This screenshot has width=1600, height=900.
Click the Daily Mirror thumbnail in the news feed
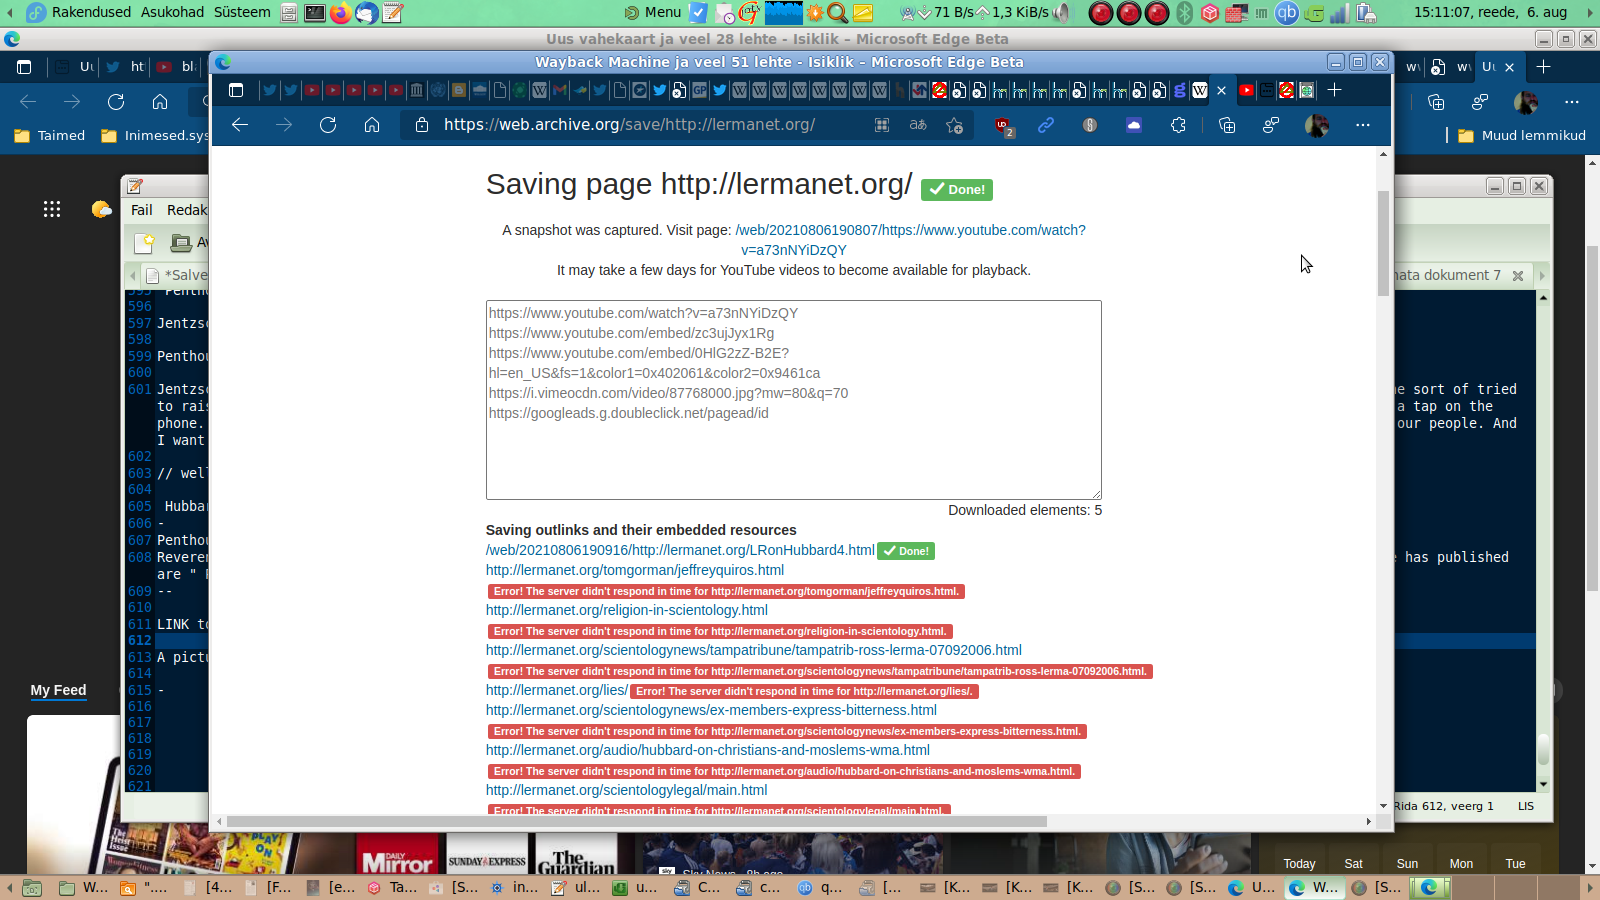click(x=398, y=853)
